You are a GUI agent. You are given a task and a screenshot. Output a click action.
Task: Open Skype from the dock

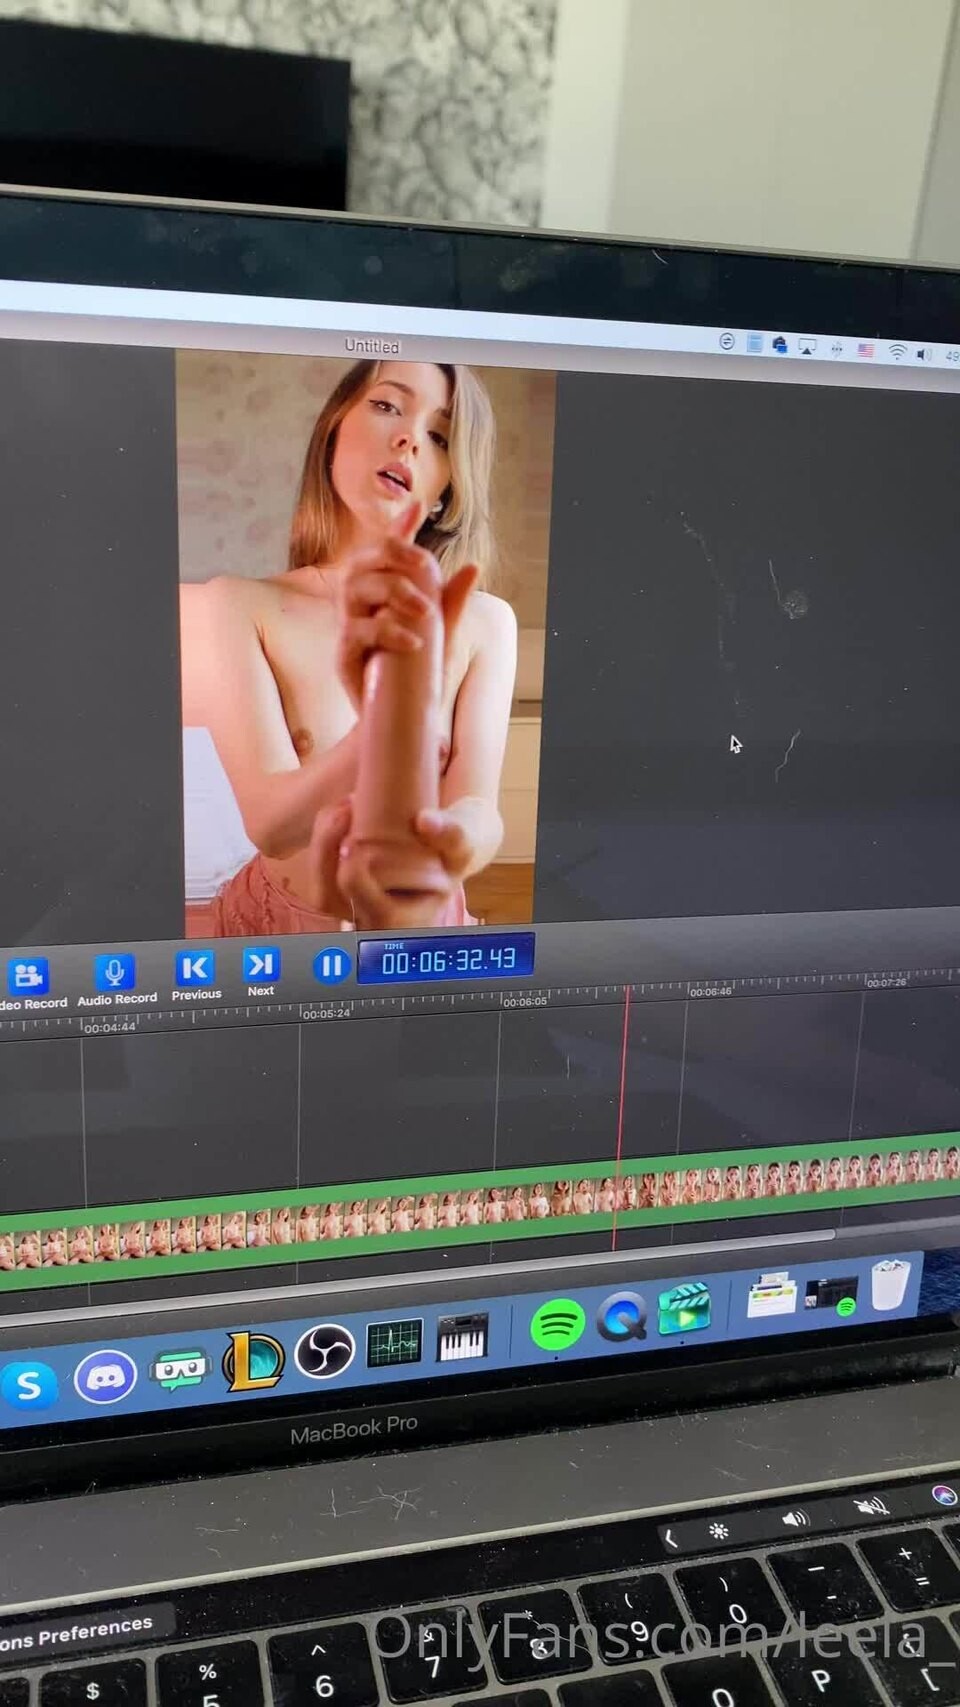[x=29, y=1386]
